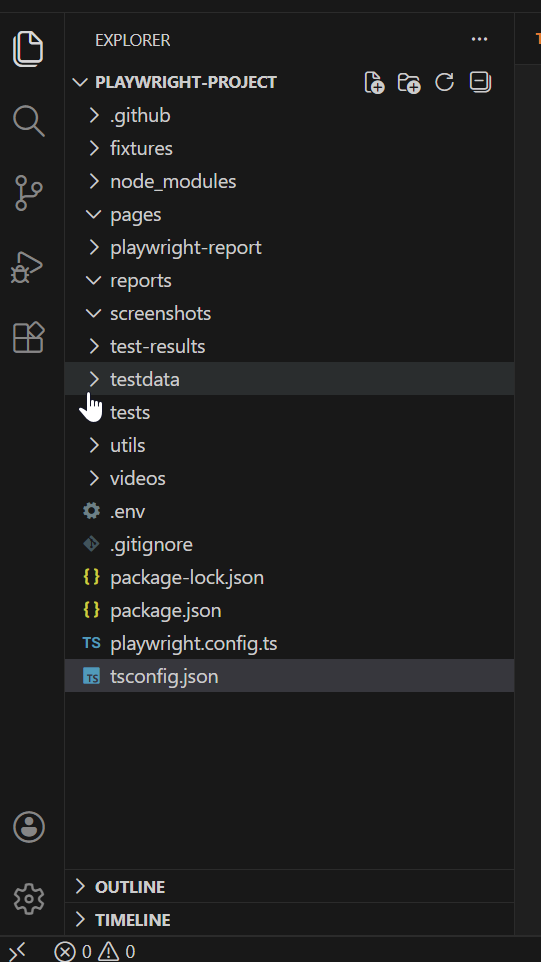
Task: Click the .gitignore git file icon
Action: click(x=91, y=544)
